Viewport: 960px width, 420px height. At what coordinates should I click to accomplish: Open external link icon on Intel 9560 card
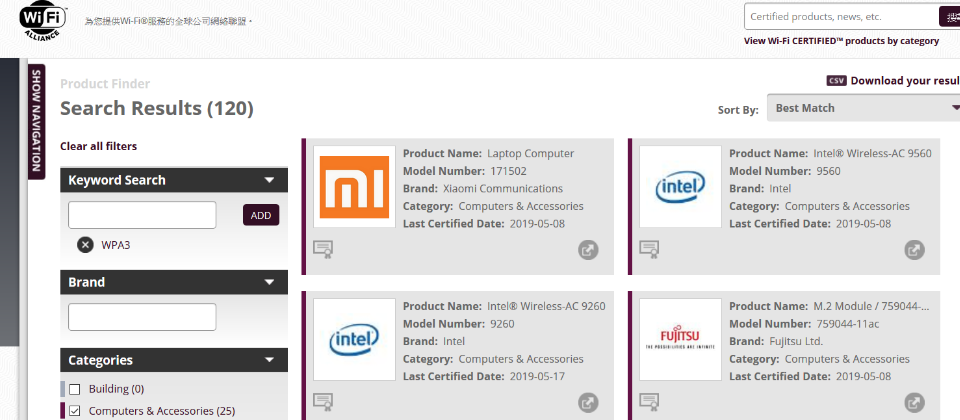click(x=914, y=250)
